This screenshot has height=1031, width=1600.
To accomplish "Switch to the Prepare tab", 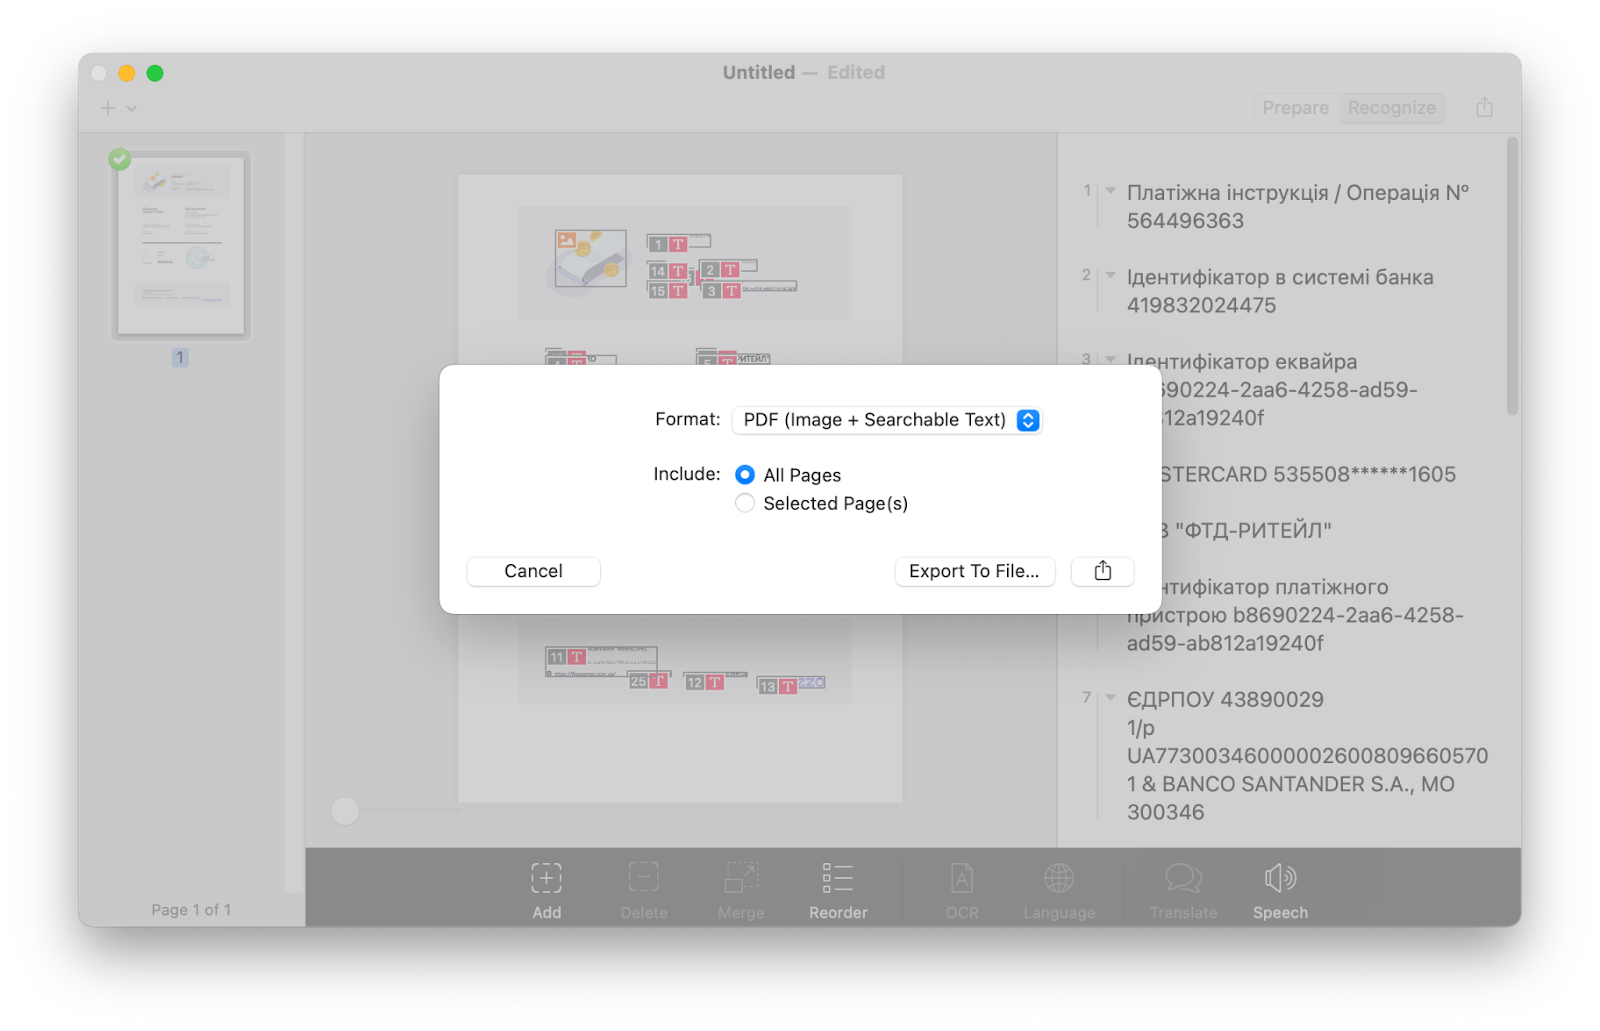I will pos(1295,108).
